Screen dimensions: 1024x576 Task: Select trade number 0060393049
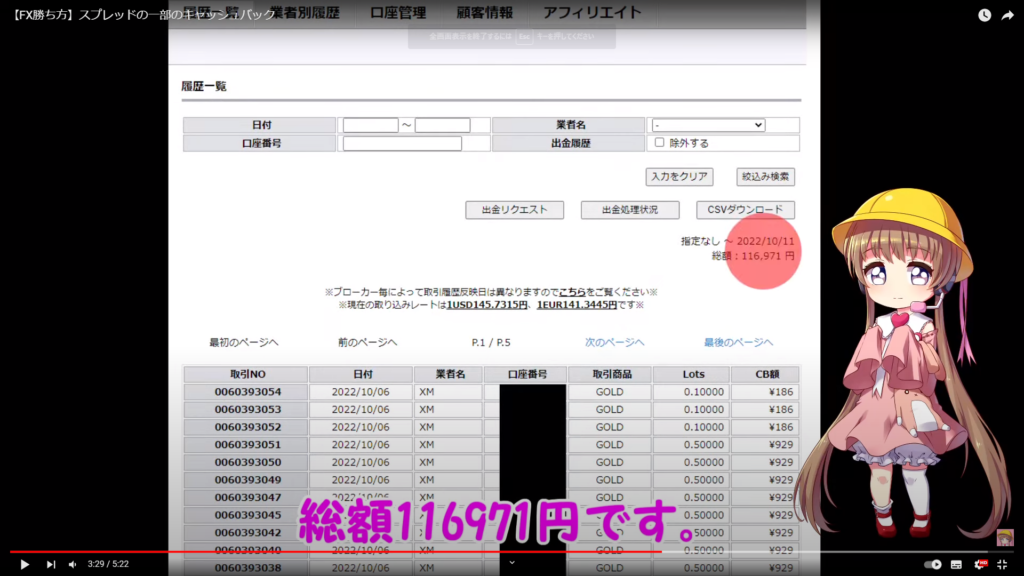pyautogui.click(x=248, y=480)
